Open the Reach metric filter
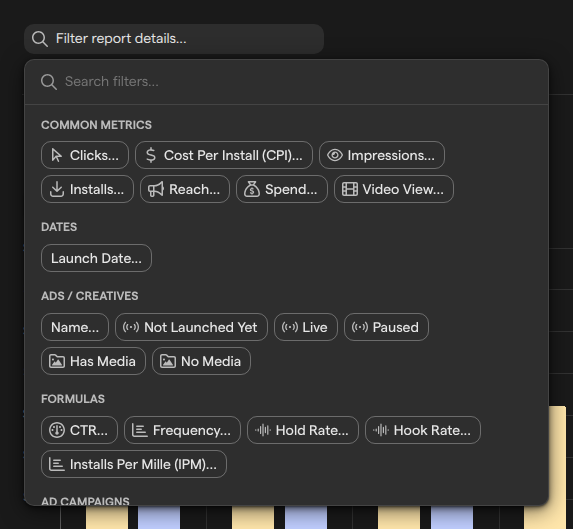Screen dimensions: 573x529 (185, 189)
